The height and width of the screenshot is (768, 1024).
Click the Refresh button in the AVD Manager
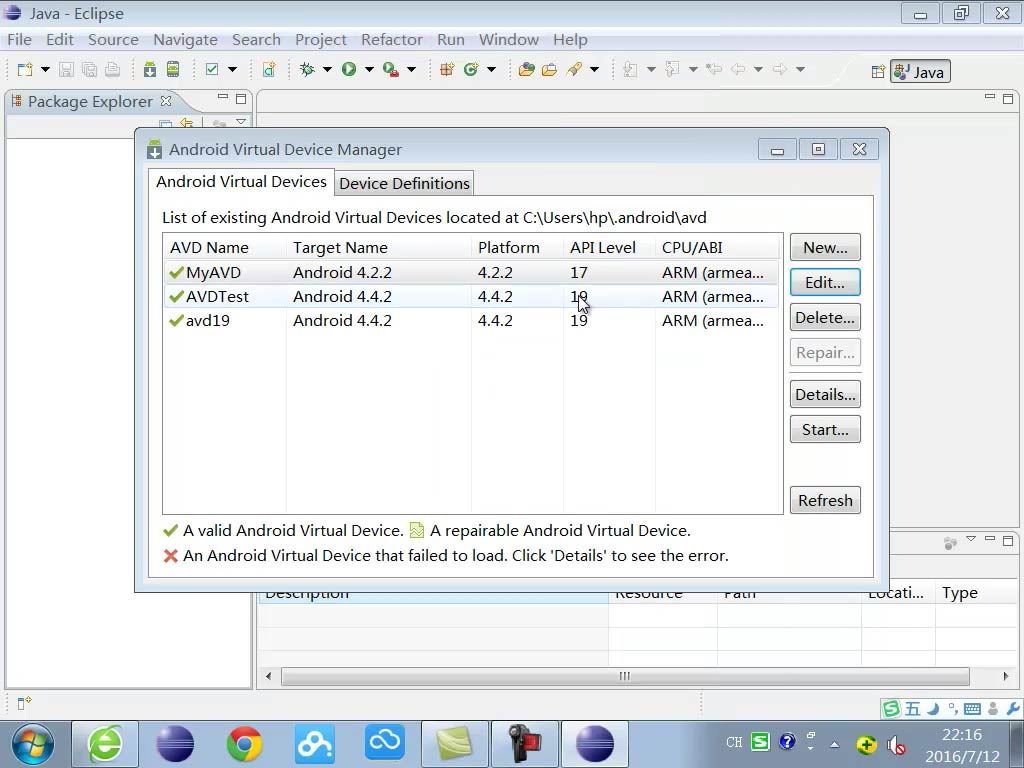pos(825,500)
